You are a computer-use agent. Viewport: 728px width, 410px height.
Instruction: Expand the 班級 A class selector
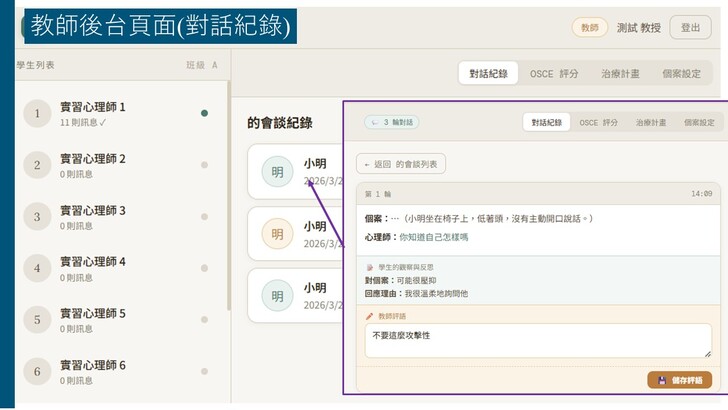pos(201,65)
